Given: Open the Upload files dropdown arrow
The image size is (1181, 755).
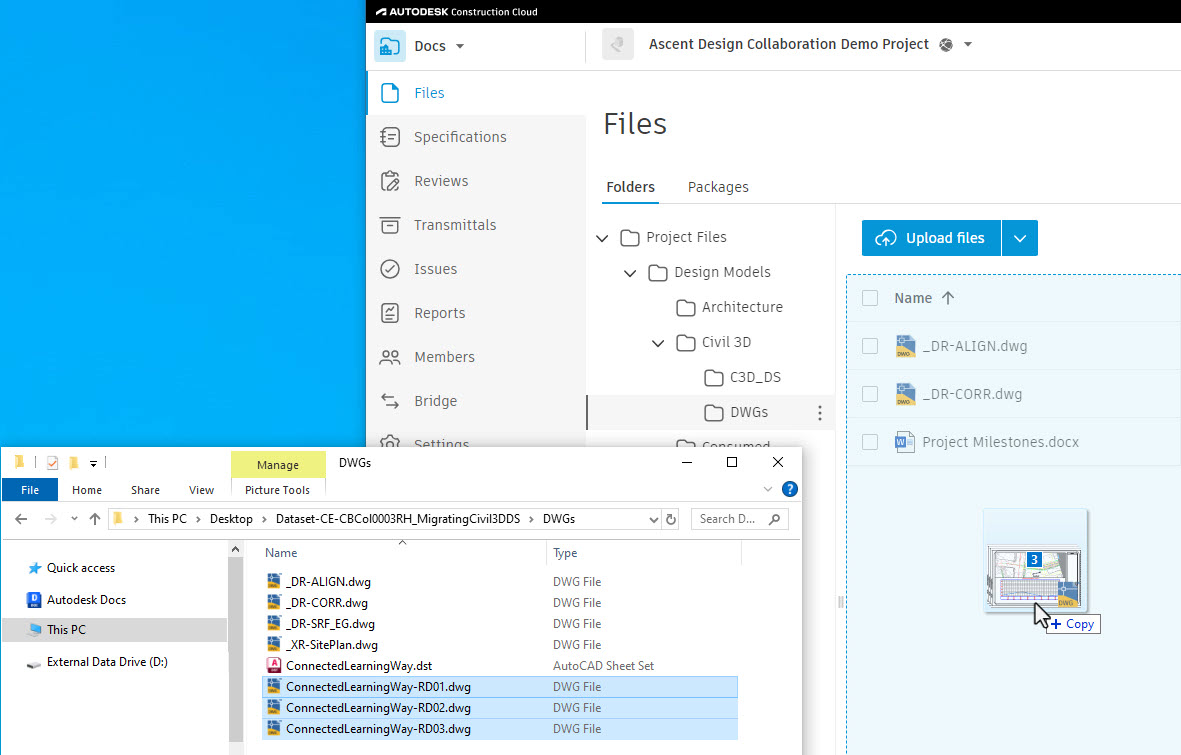Looking at the screenshot, I should click(x=1020, y=238).
